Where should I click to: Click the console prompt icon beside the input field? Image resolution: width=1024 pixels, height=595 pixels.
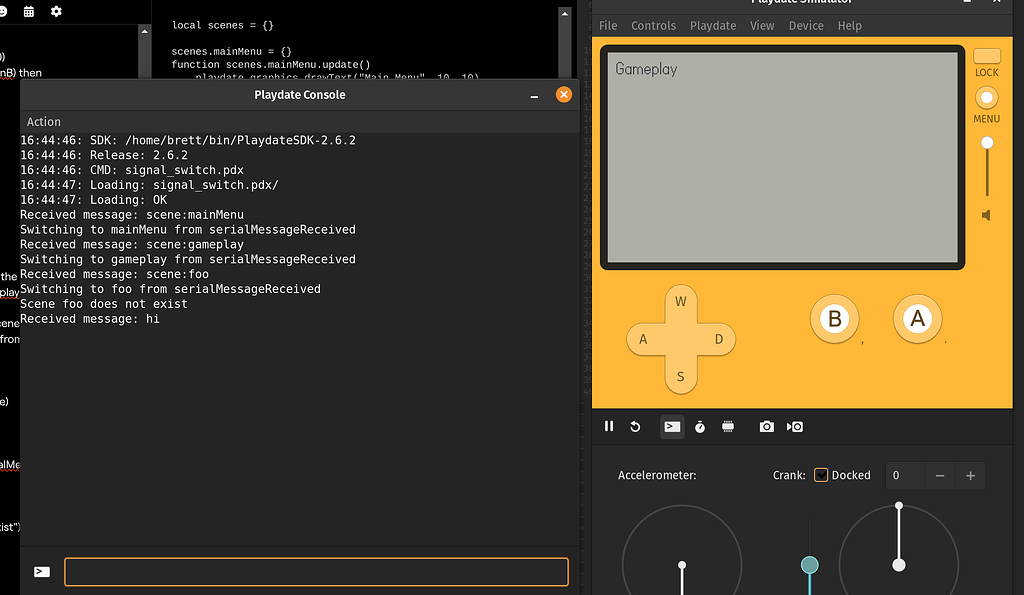point(41,571)
